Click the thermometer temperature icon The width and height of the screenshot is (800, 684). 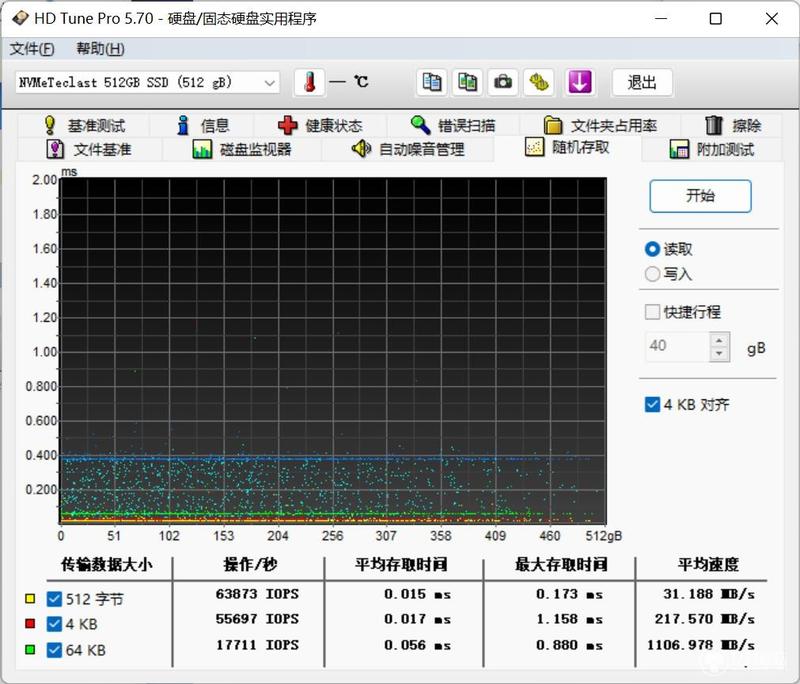click(x=309, y=82)
